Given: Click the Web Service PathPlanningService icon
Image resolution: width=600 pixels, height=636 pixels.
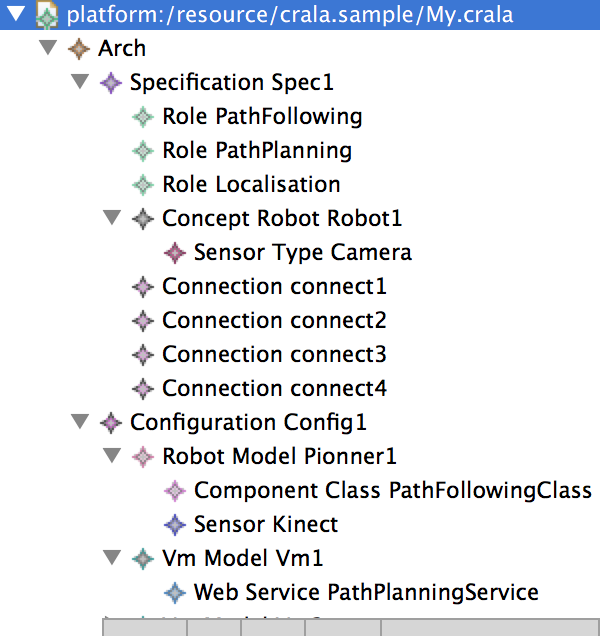Looking at the screenshot, I should point(175,592).
